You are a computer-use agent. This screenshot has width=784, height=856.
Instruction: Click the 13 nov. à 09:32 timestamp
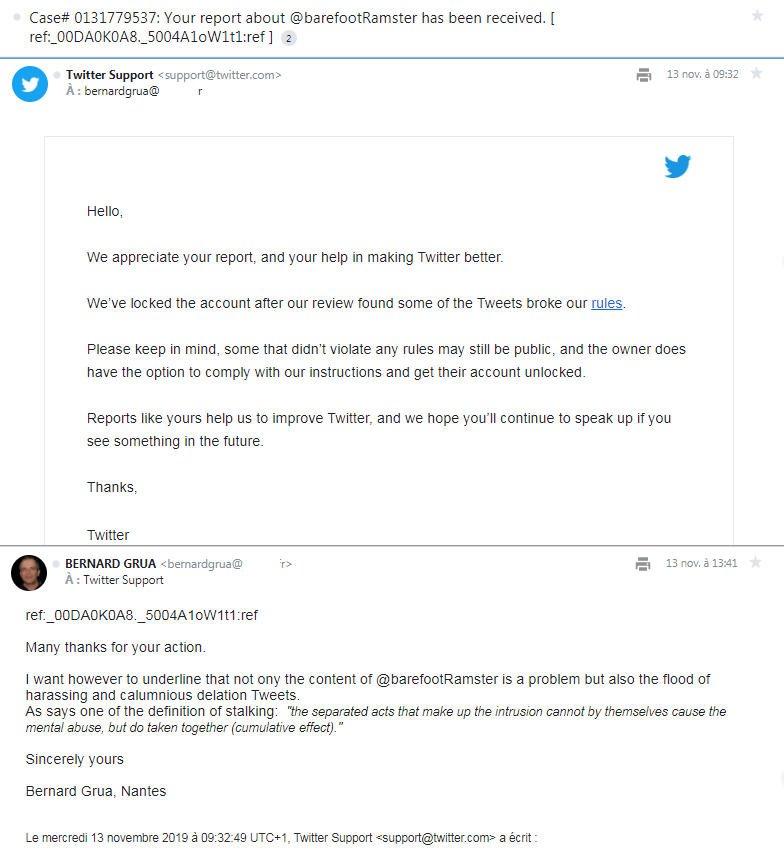702,75
